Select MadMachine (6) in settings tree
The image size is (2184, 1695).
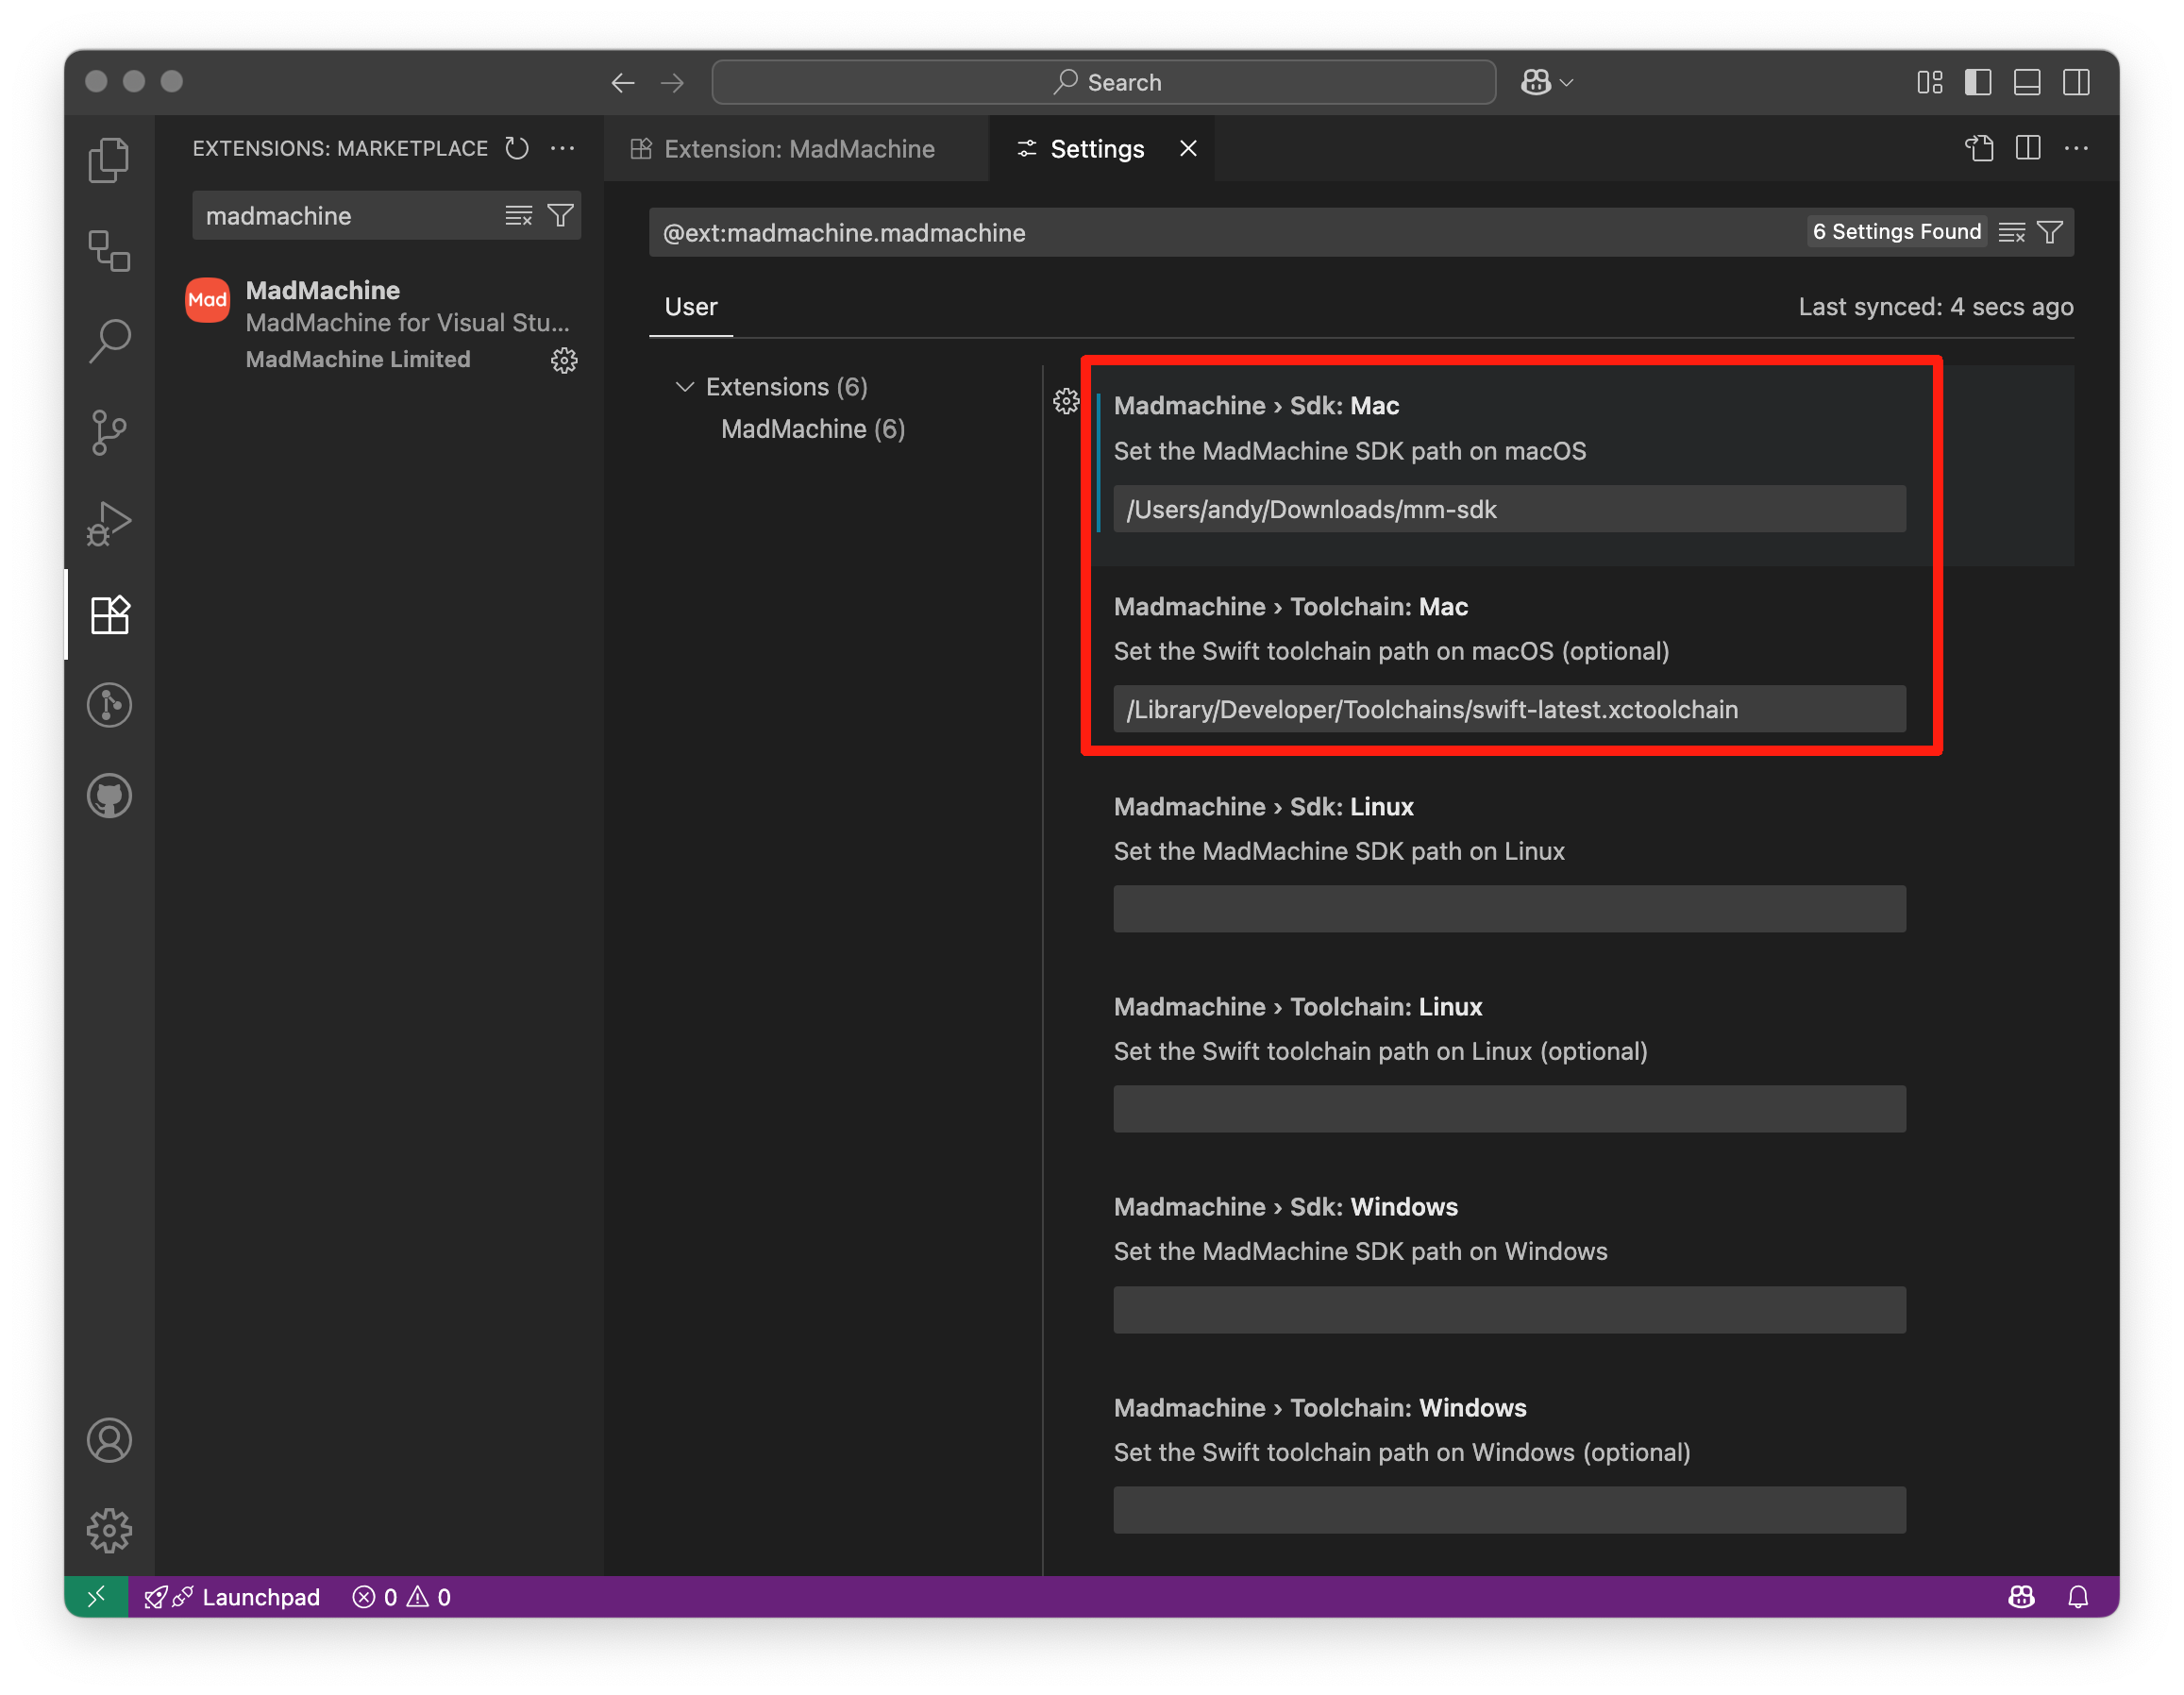(813, 429)
